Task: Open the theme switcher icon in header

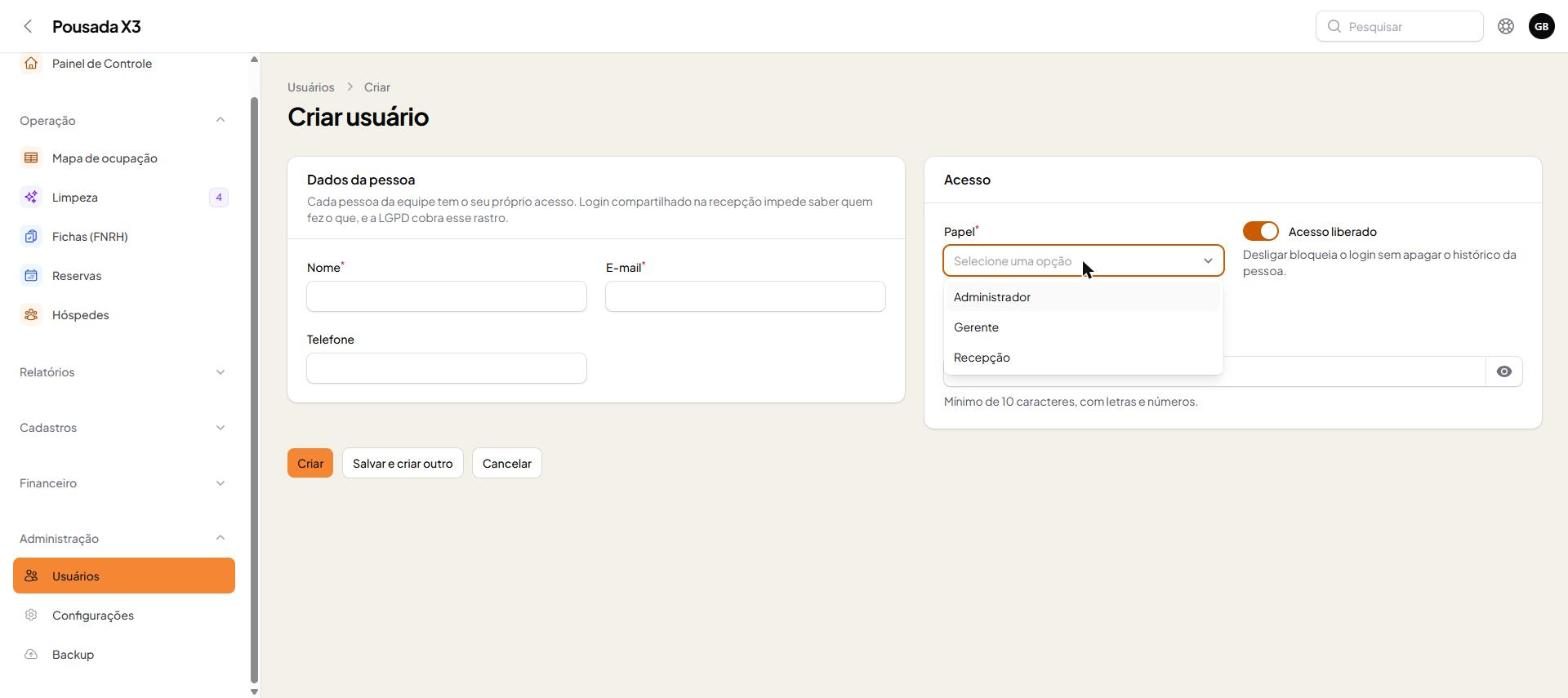Action: click(x=1506, y=27)
